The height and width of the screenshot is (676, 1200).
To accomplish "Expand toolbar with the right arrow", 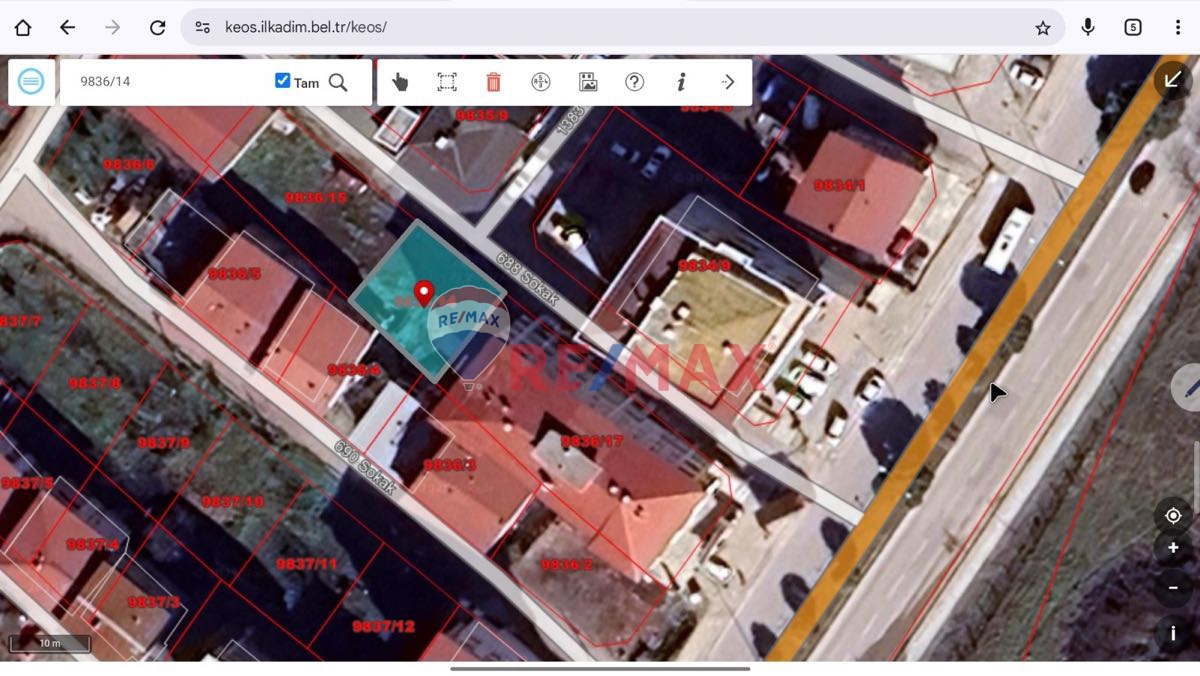I will (728, 82).
